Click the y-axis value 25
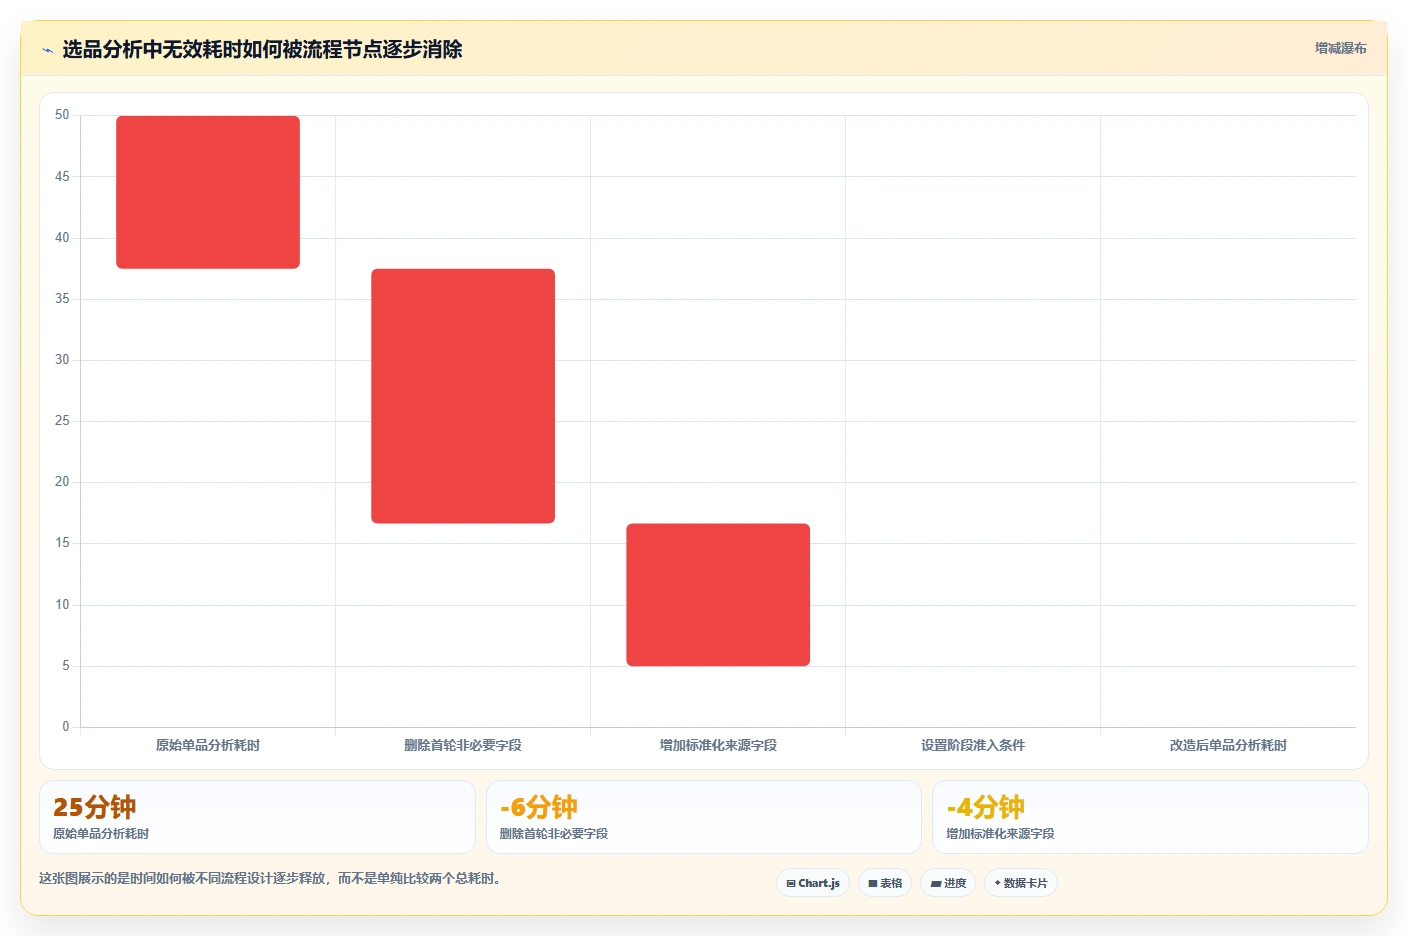The height and width of the screenshot is (936, 1408). pyautogui.click(x=62, y=421)
